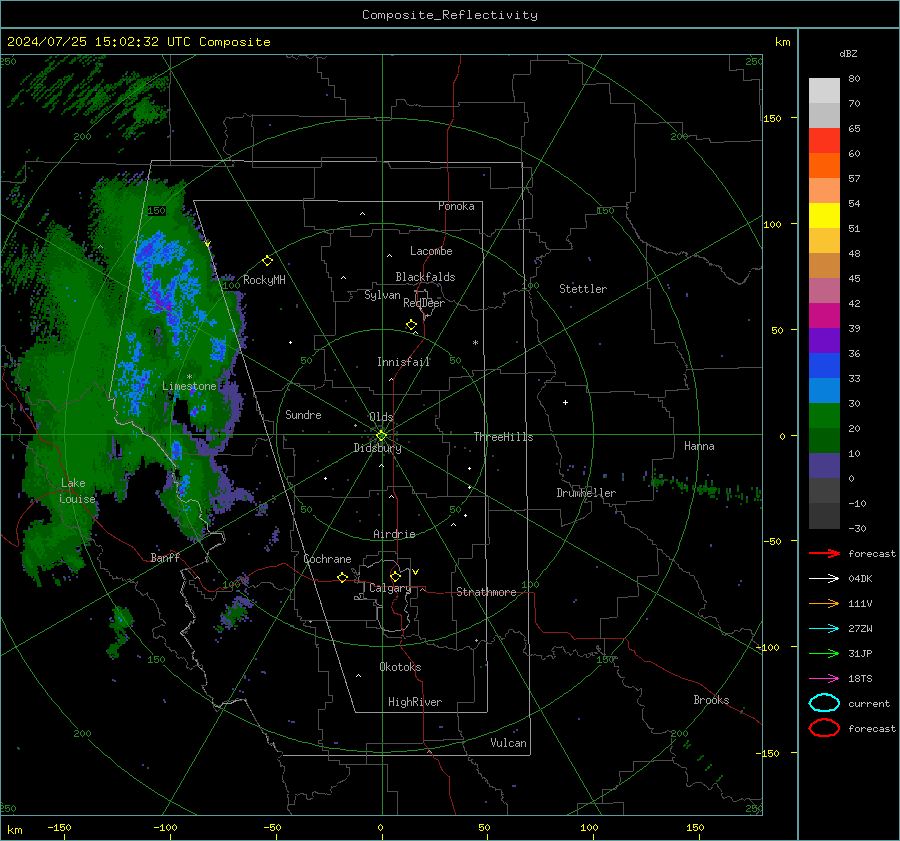The width and height of the screenshot is (900, 841).
Task: Click the Hanna label
Action: (699, 446)
